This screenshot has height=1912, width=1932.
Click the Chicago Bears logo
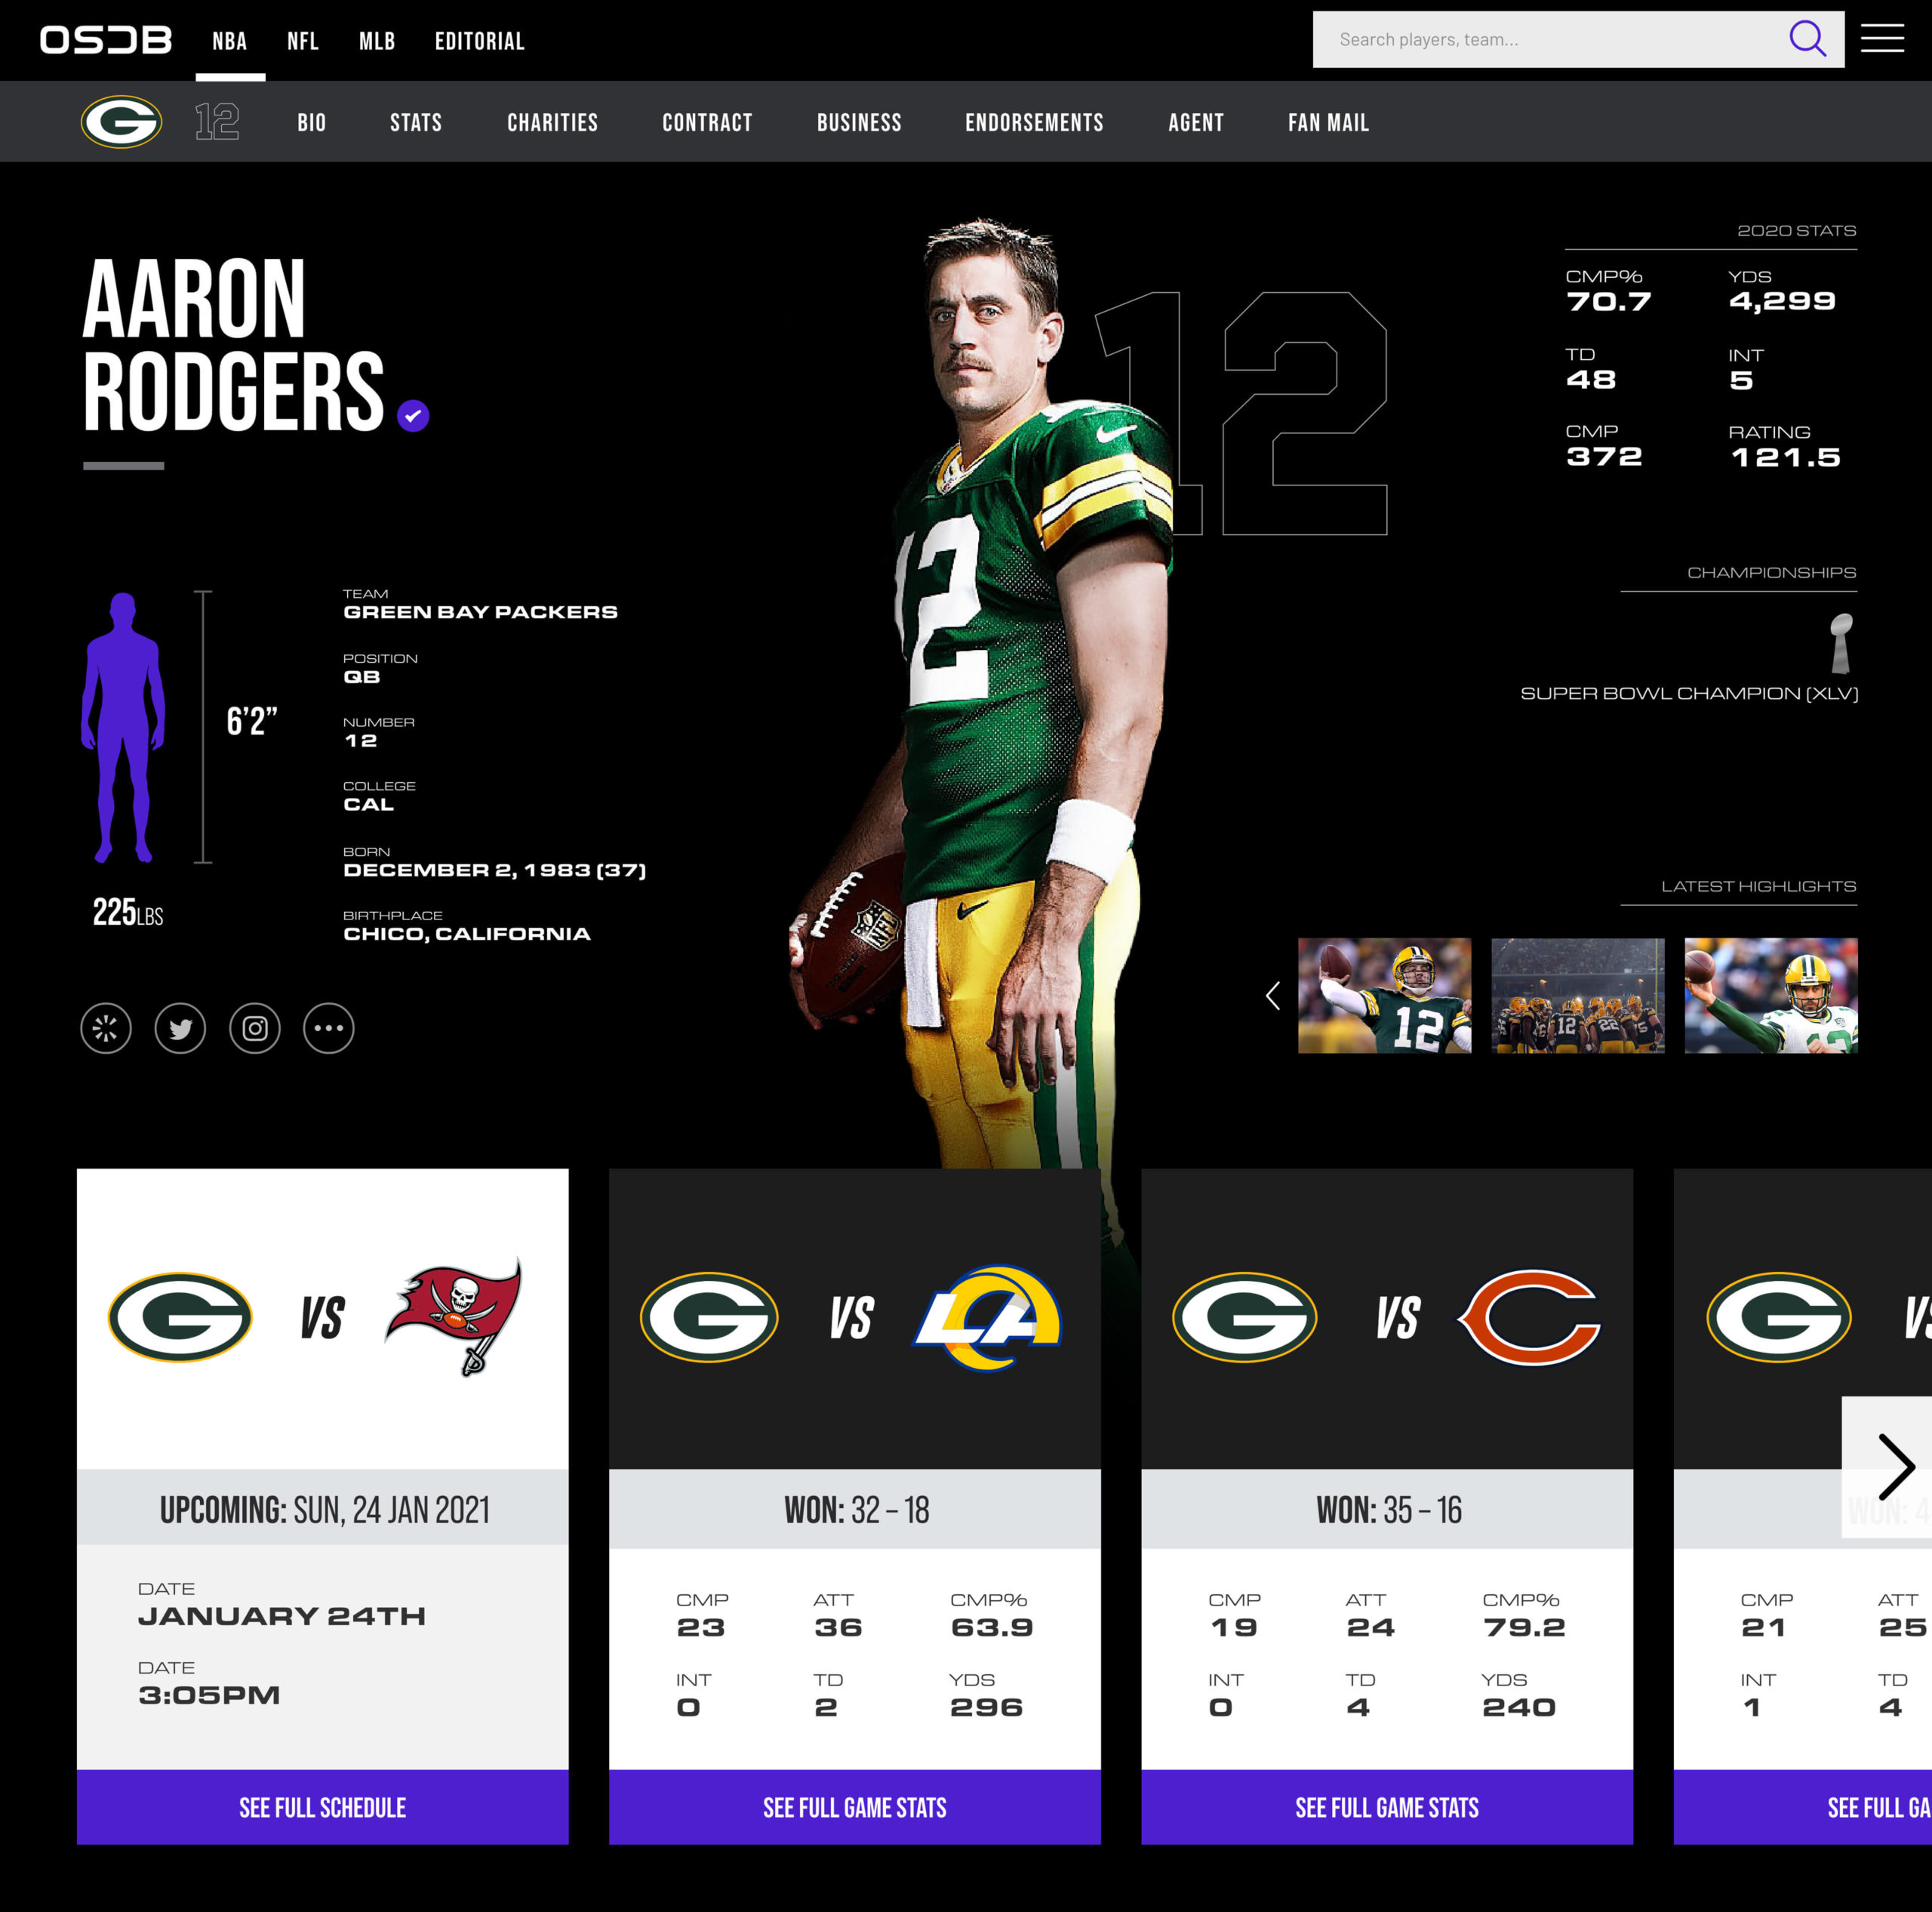click(1529, 1317)
